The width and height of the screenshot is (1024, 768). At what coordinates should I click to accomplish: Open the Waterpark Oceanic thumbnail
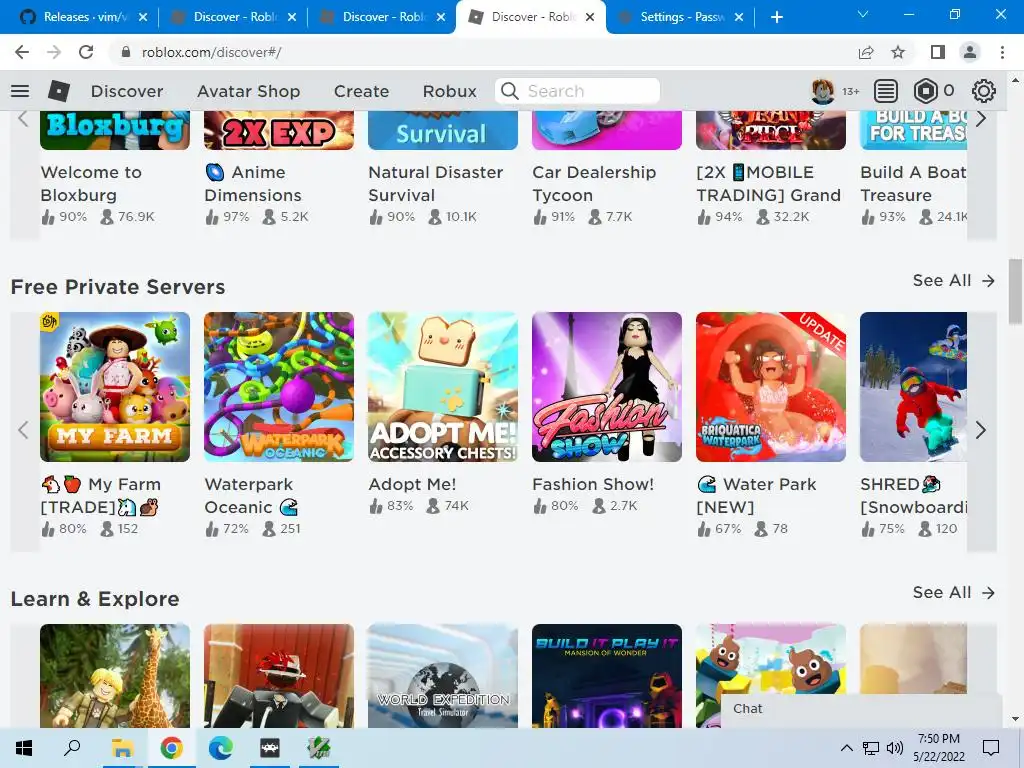(x=279, y=387)
